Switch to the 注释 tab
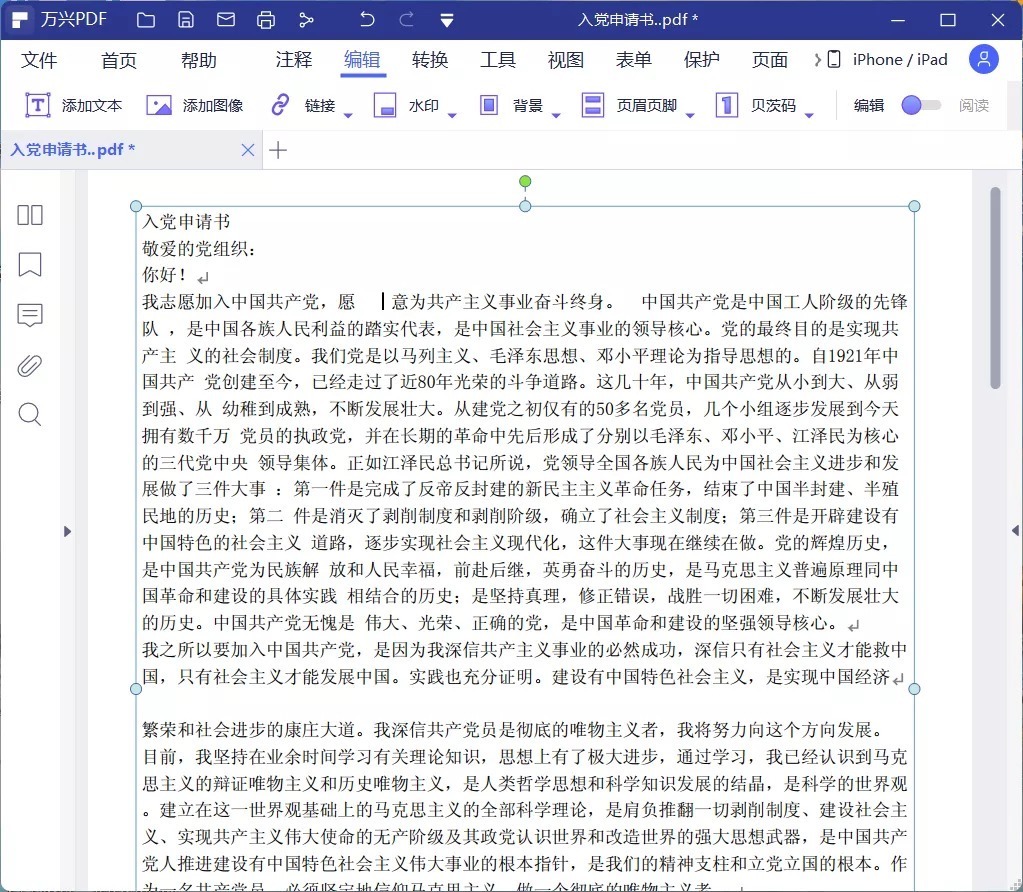 294,60
